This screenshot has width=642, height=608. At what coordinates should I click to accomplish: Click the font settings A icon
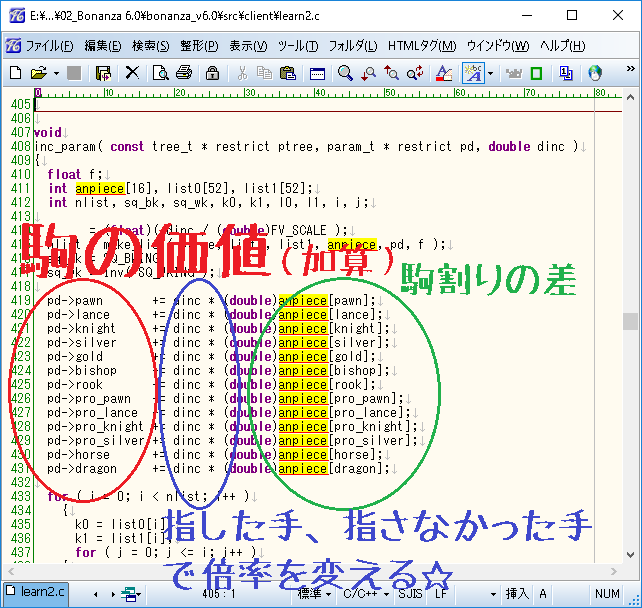pyautogui.click(x=443, y=74)
